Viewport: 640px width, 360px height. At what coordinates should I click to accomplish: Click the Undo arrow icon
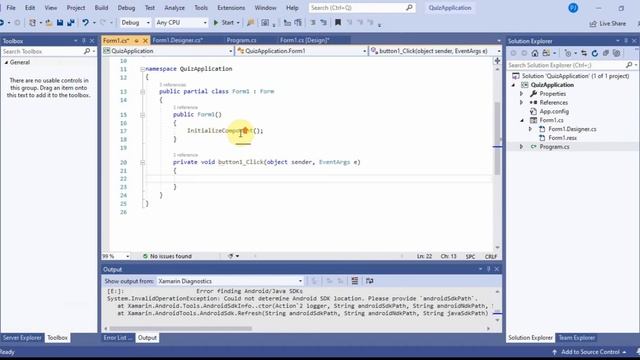point(85,22)
